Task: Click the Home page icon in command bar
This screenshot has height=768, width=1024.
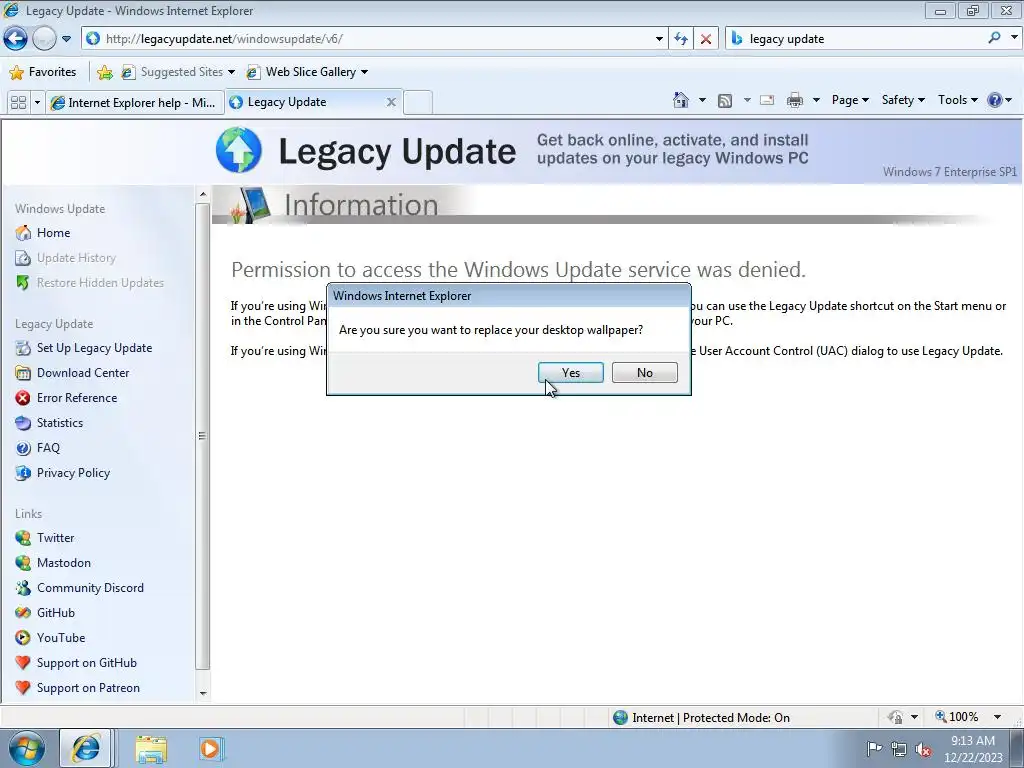Action: tap(680, 100)
